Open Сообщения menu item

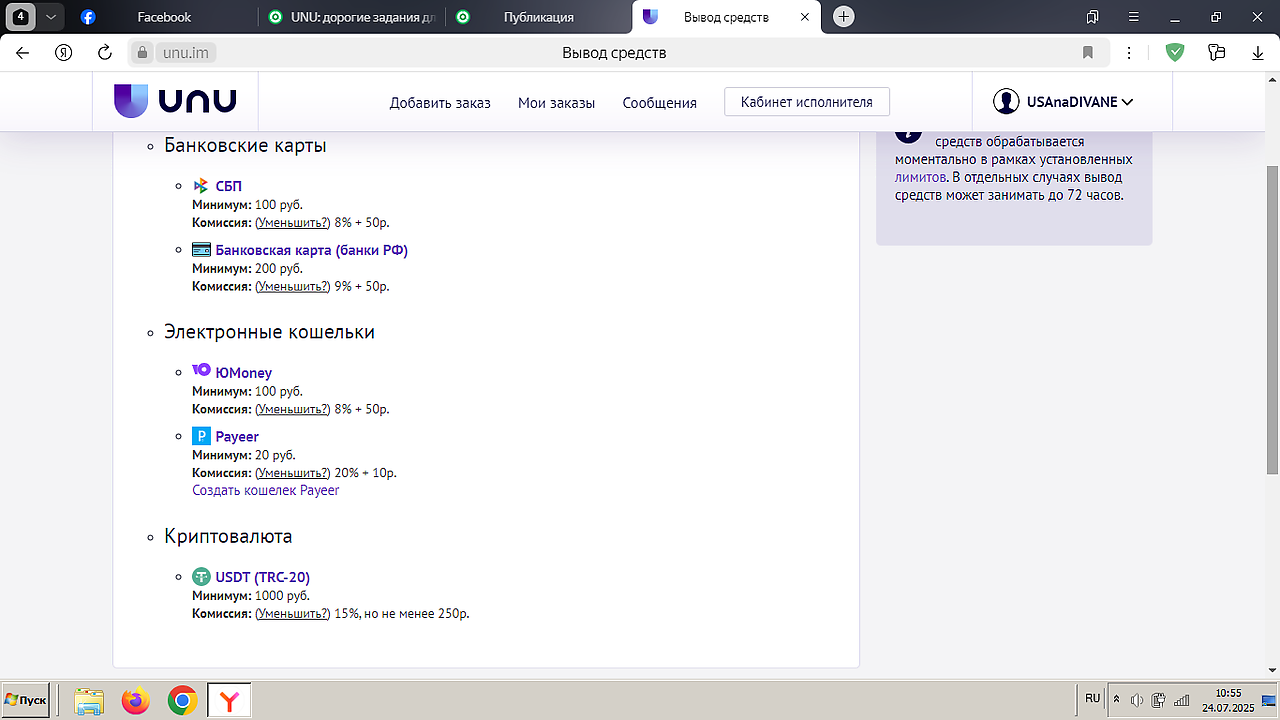pos(659,102)
